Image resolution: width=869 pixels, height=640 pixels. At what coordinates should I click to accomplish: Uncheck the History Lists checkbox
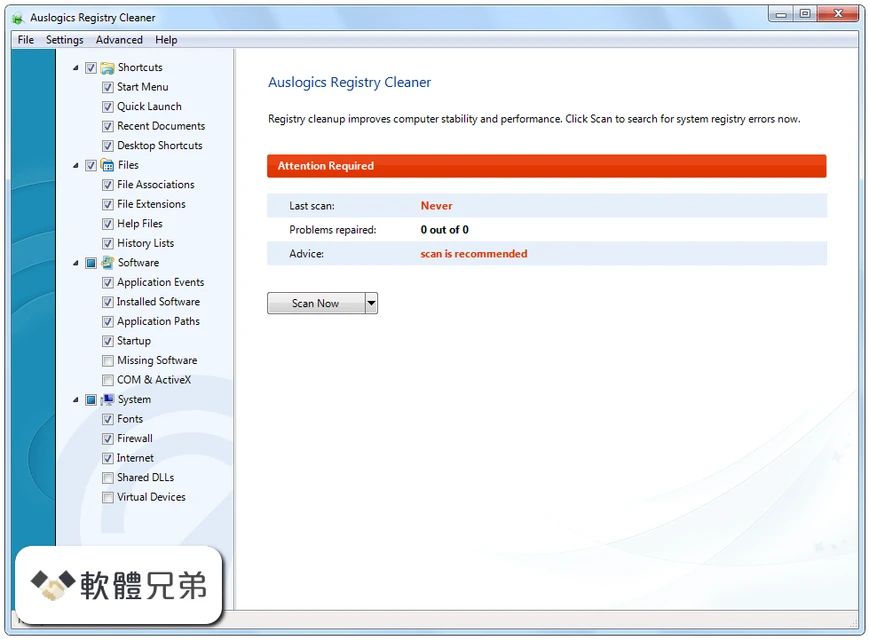tap(108, 243)
